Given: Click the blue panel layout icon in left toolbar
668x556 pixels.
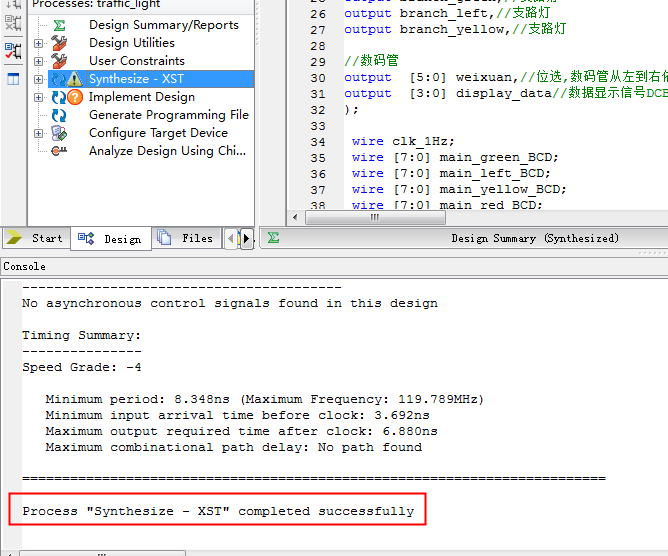Looking at the screenshot, I should coord(13,79).
